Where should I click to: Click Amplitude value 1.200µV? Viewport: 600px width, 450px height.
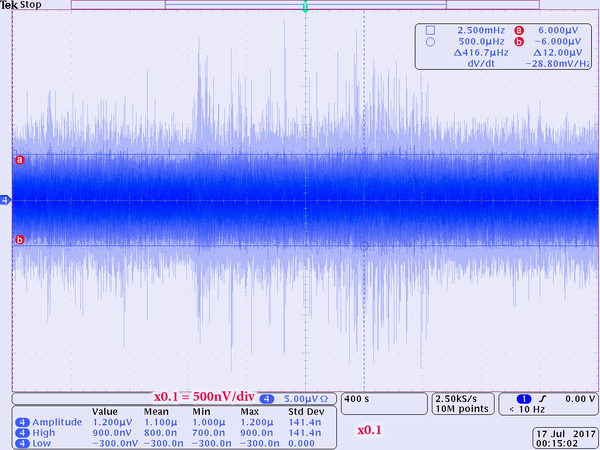[x=112, y=422]
